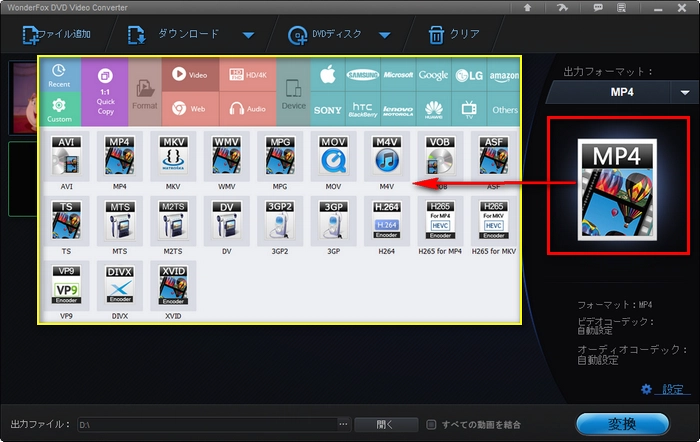
Task: Open the Apple device category
Action: pyautogui.click(x=326, y=75)
